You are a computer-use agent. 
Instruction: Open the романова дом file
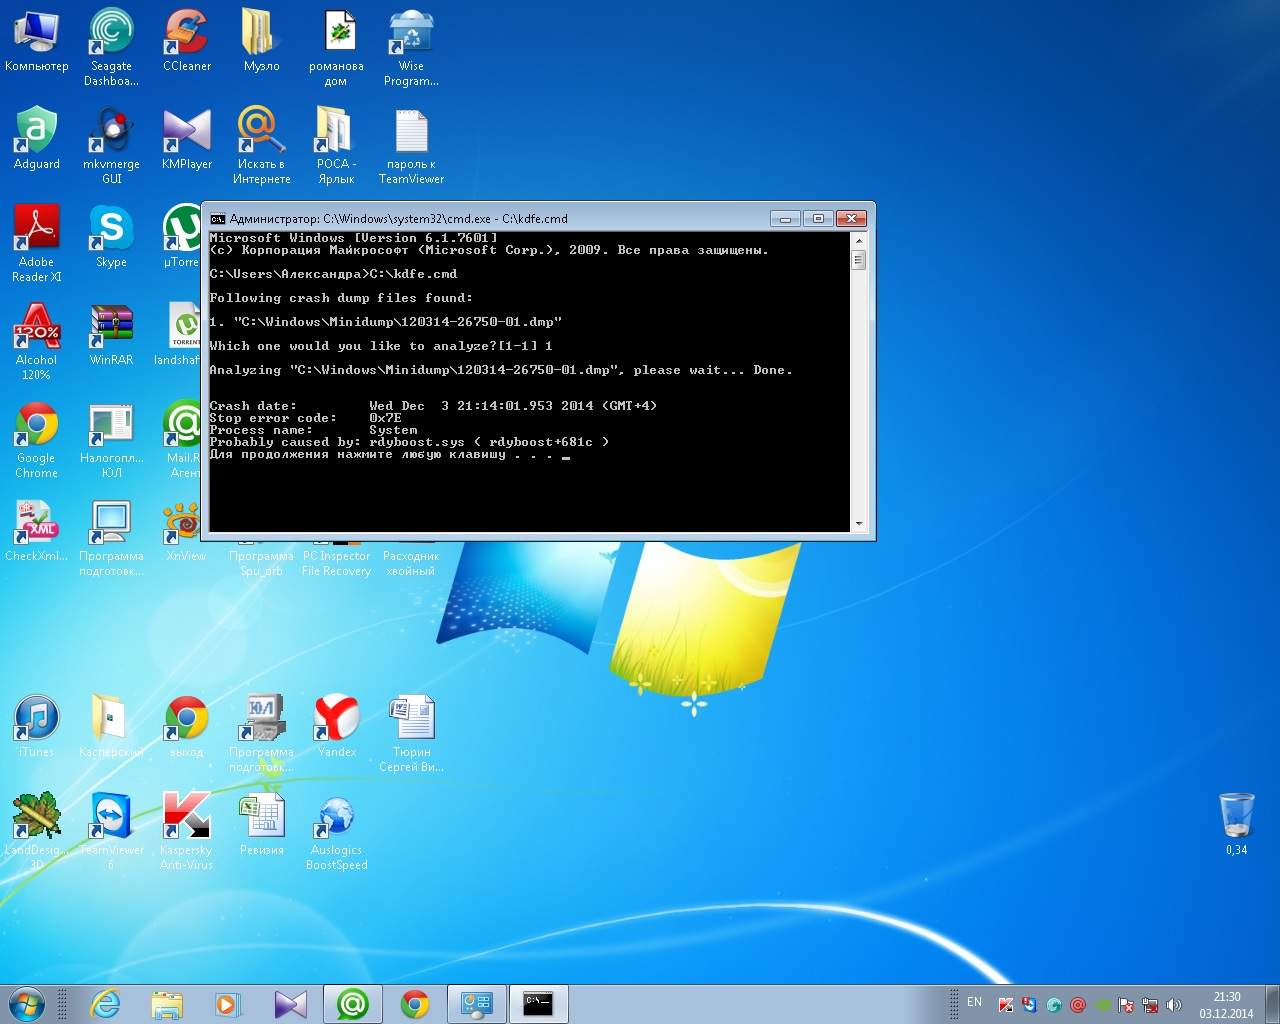336,47
